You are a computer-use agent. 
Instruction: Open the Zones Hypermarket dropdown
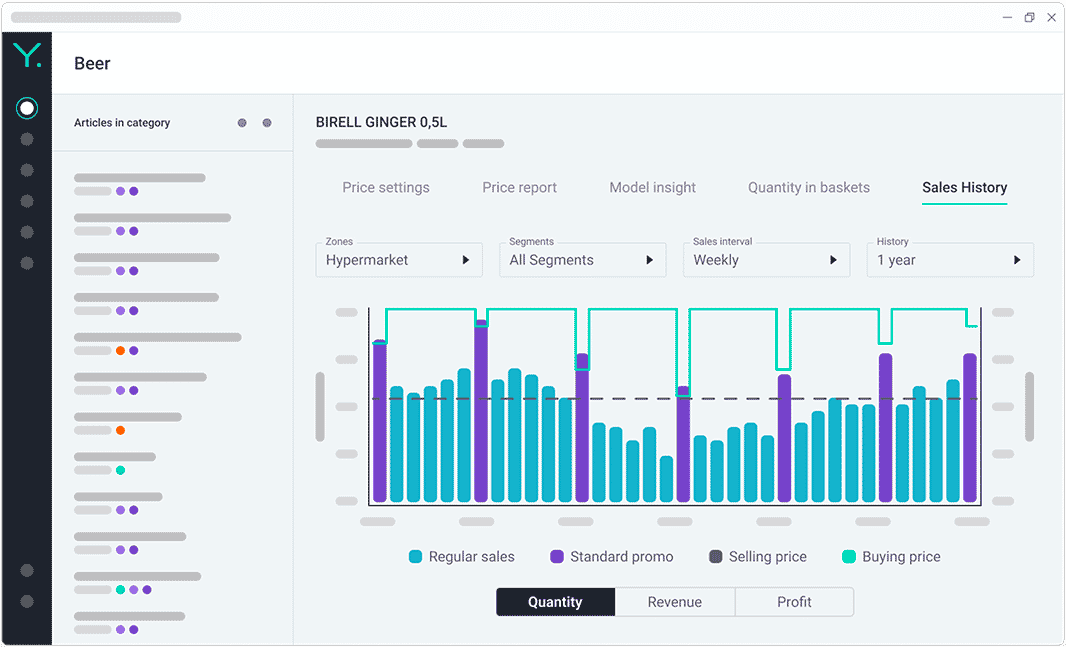[399, 260]
